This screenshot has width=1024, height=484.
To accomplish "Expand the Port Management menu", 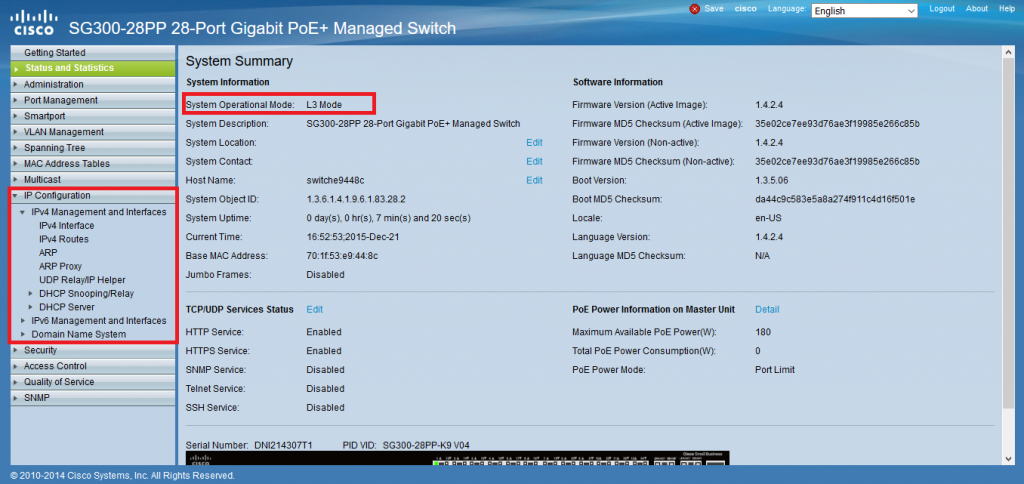I will [x=93, y=100].
